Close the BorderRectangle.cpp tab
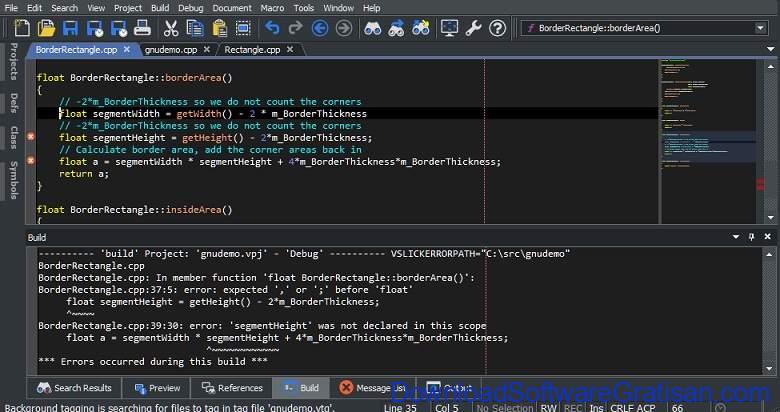 [x=127, y=49]
